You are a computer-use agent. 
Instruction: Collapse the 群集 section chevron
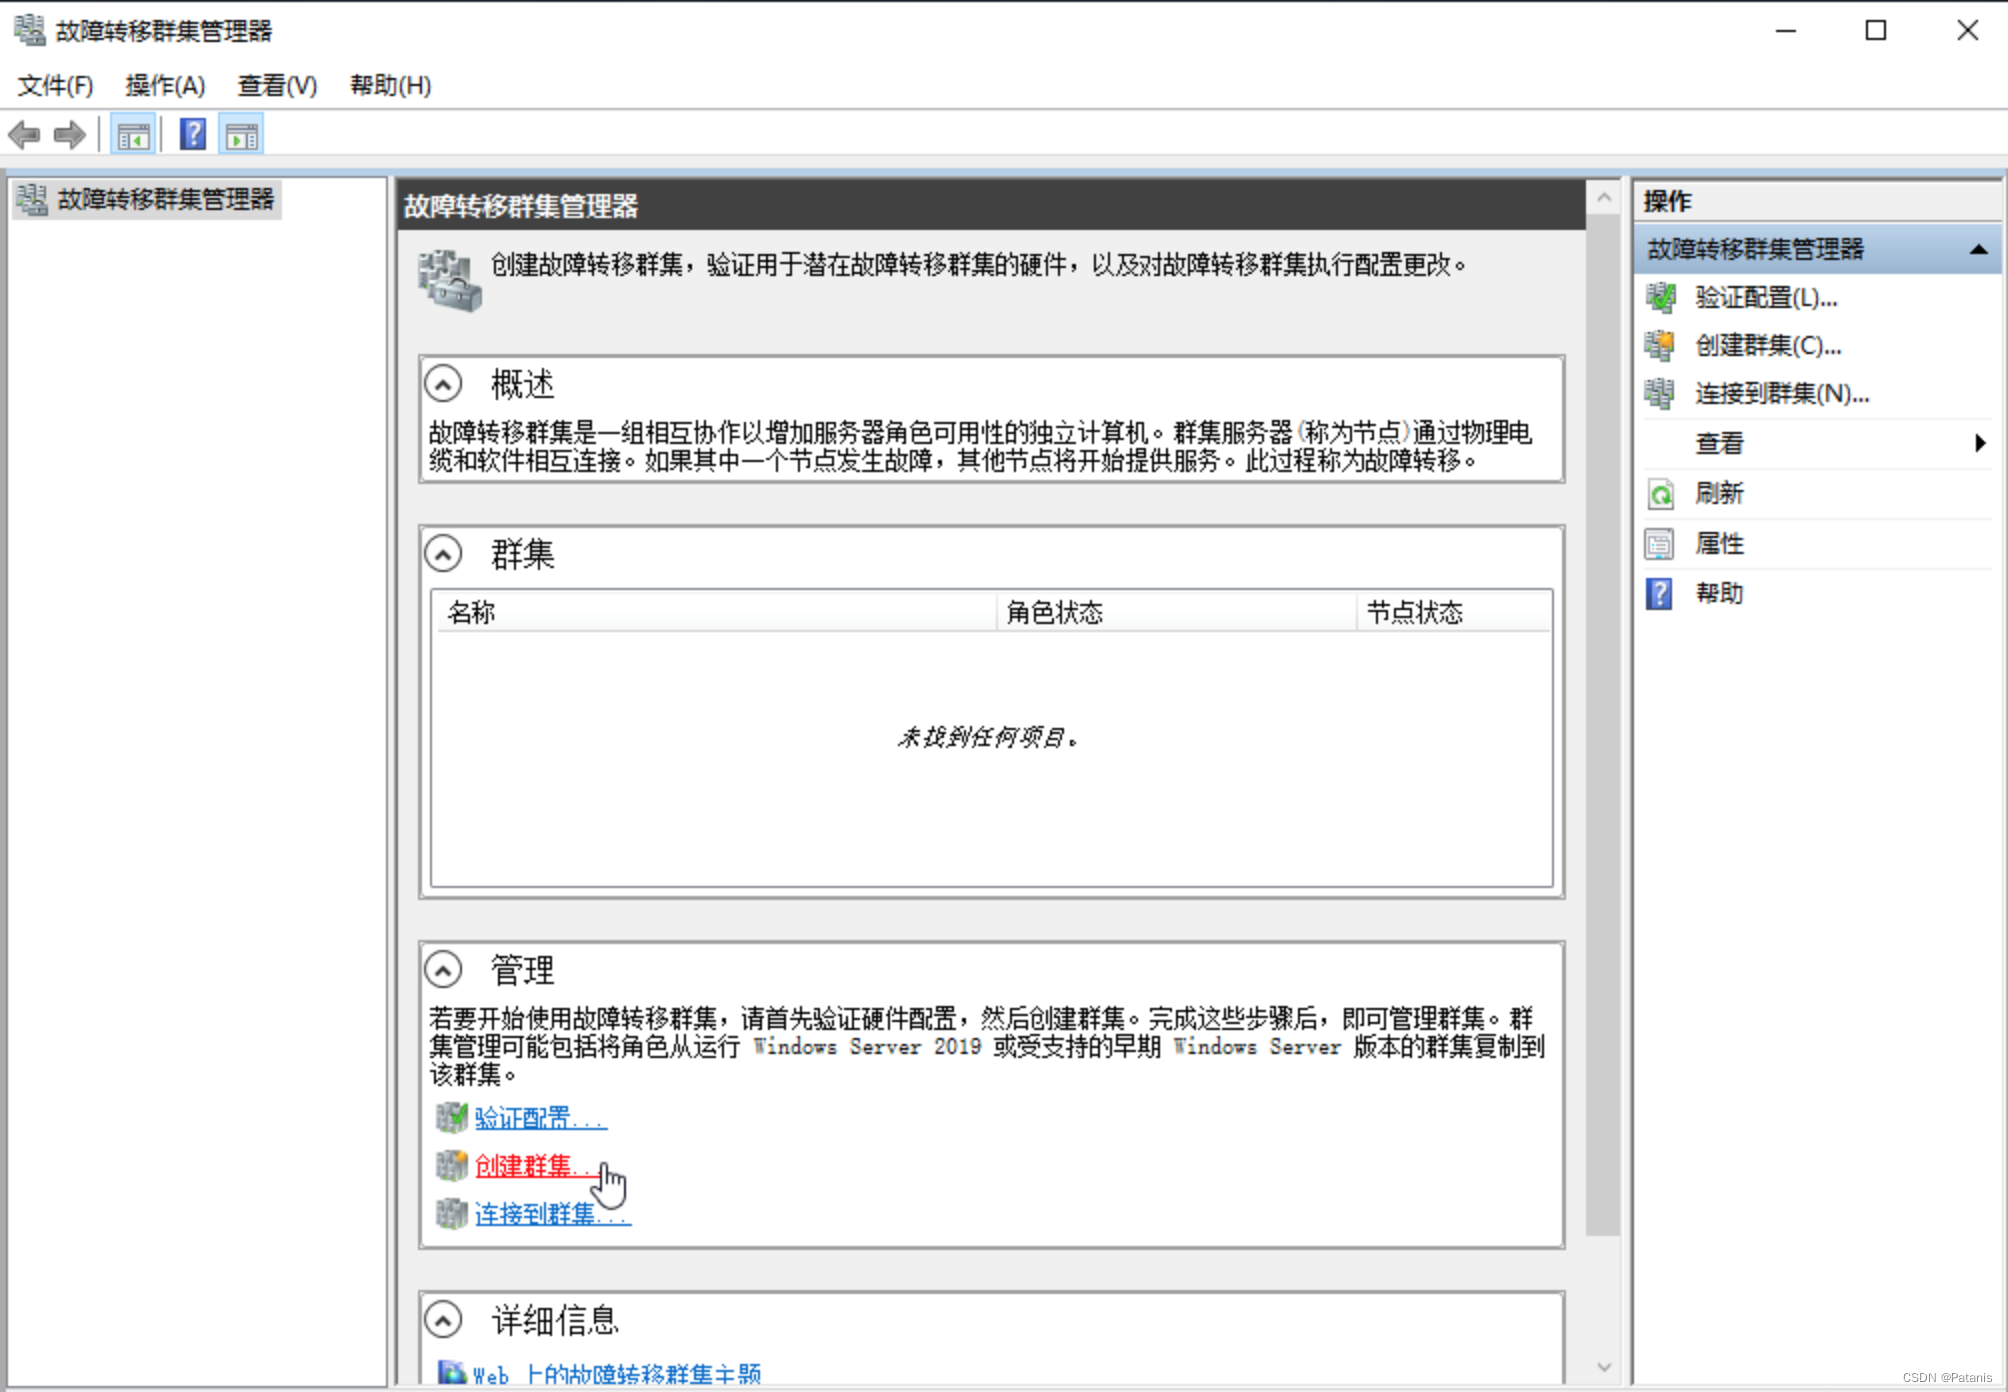tap(443, 553)
